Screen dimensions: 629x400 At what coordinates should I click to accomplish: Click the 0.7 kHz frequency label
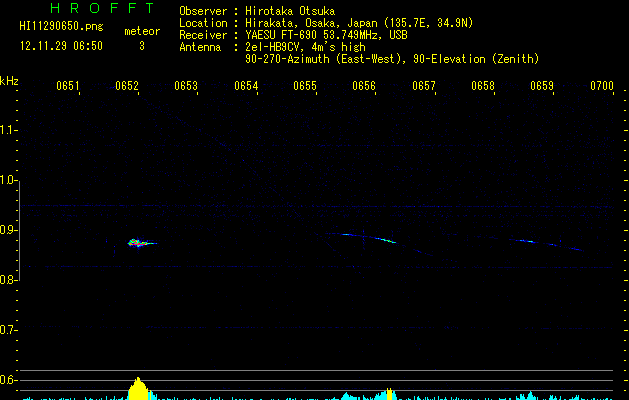coord(8,330)
